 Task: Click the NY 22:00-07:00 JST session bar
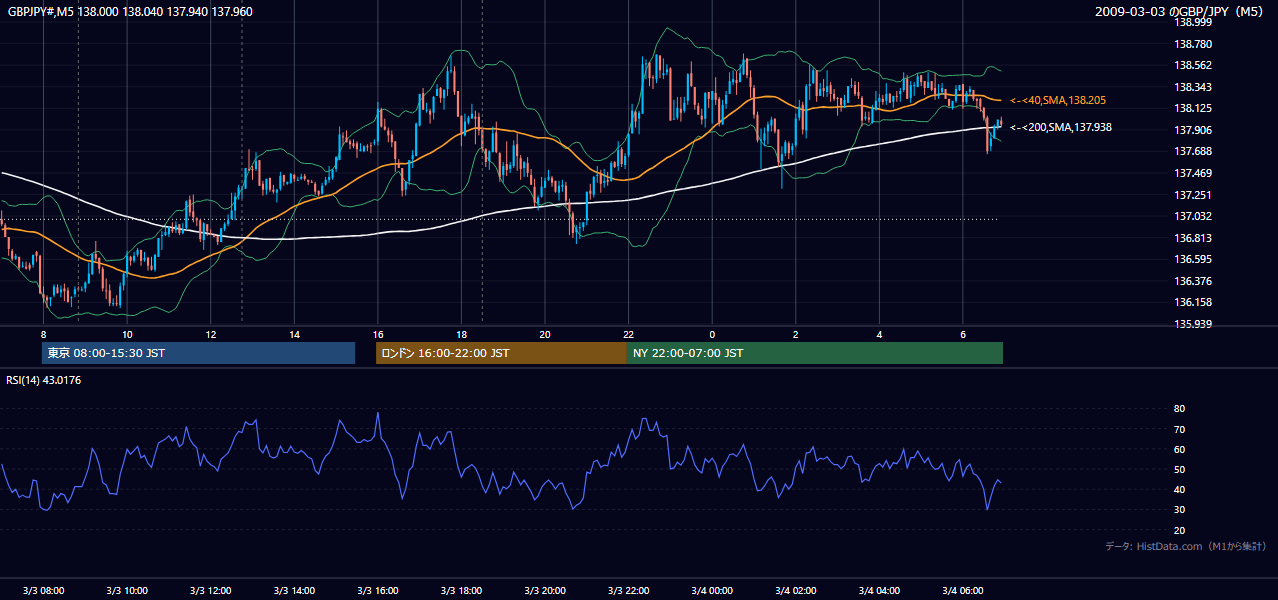point(815,353)
